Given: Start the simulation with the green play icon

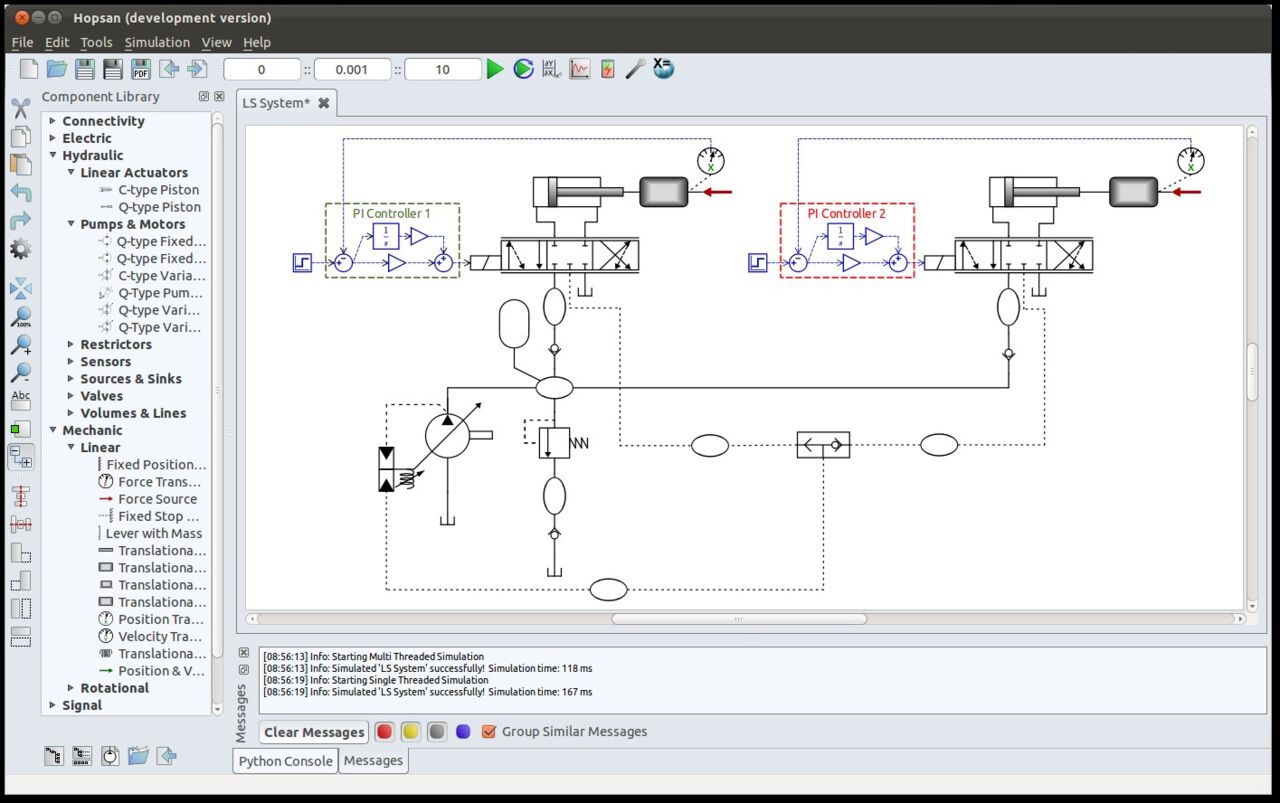Looking at the screenshot, I should click(x=495, y=69).
